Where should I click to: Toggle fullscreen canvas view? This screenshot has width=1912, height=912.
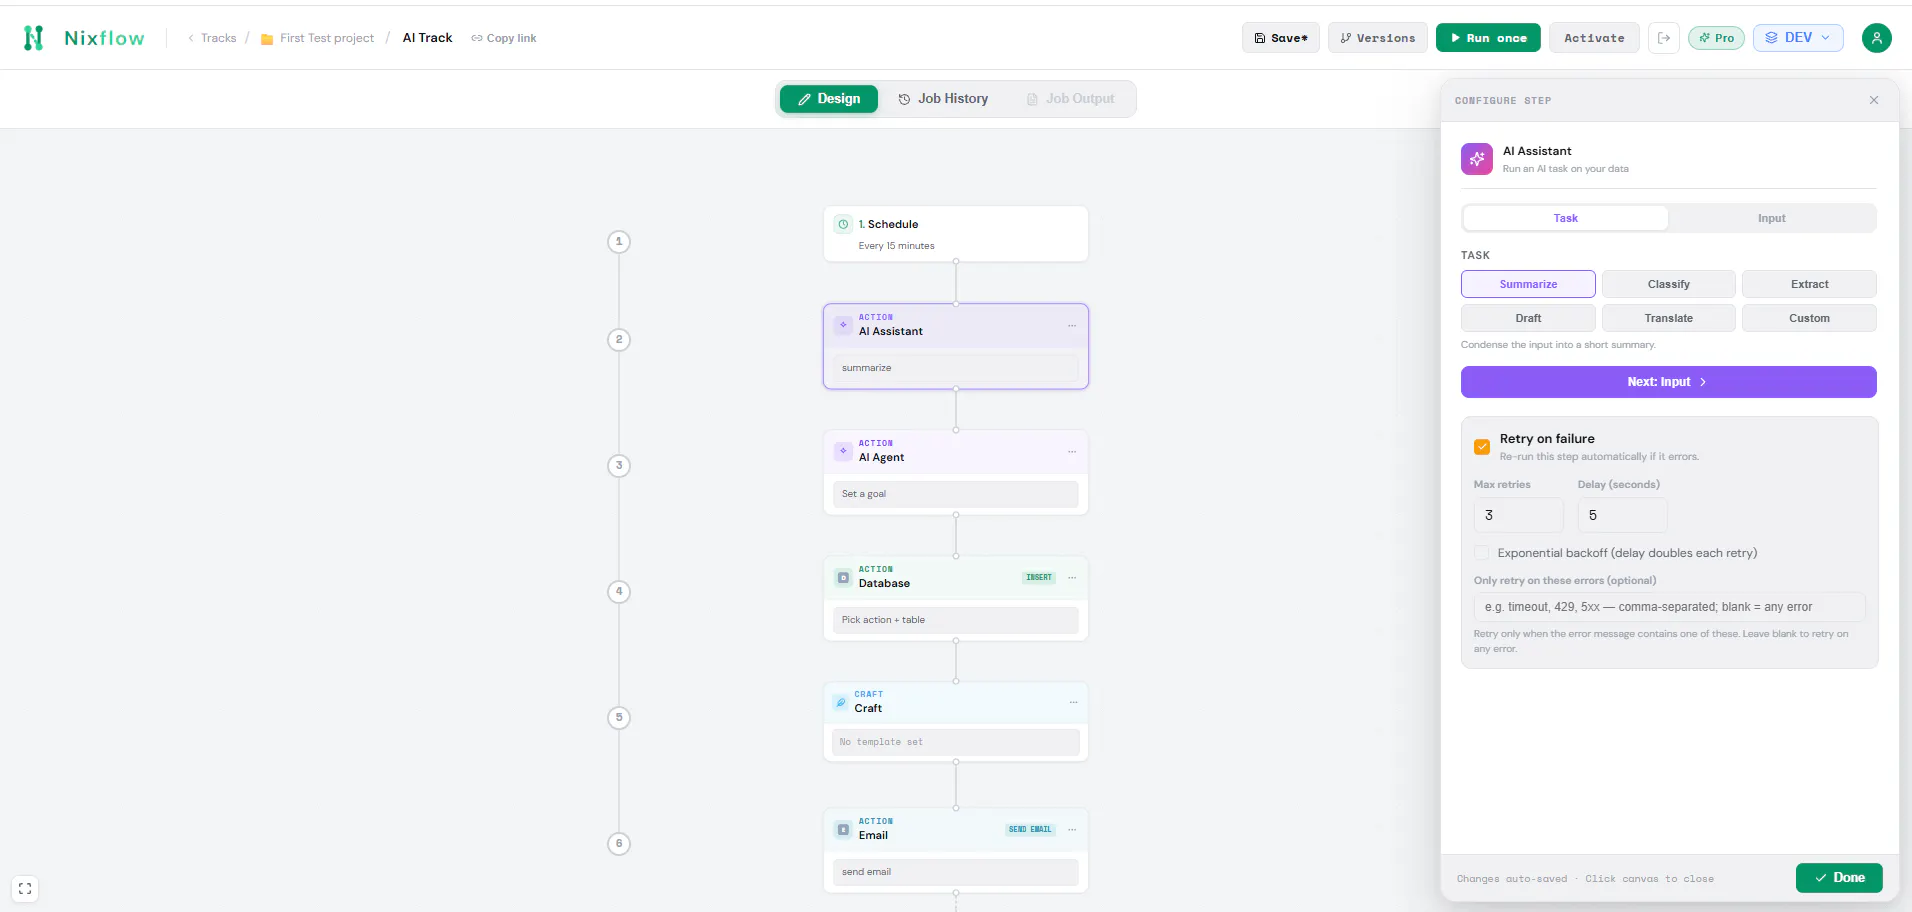(x=25, y=888)
